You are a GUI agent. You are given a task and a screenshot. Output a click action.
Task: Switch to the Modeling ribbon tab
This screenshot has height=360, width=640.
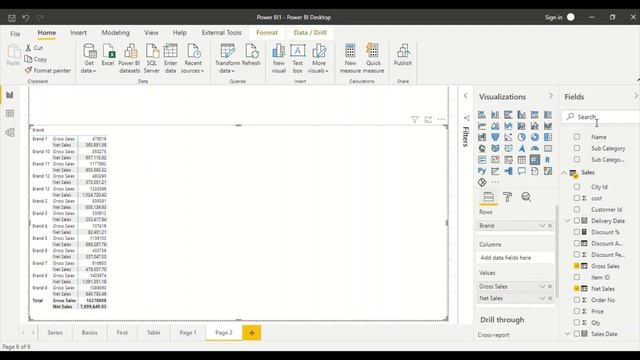click(116, 33)
